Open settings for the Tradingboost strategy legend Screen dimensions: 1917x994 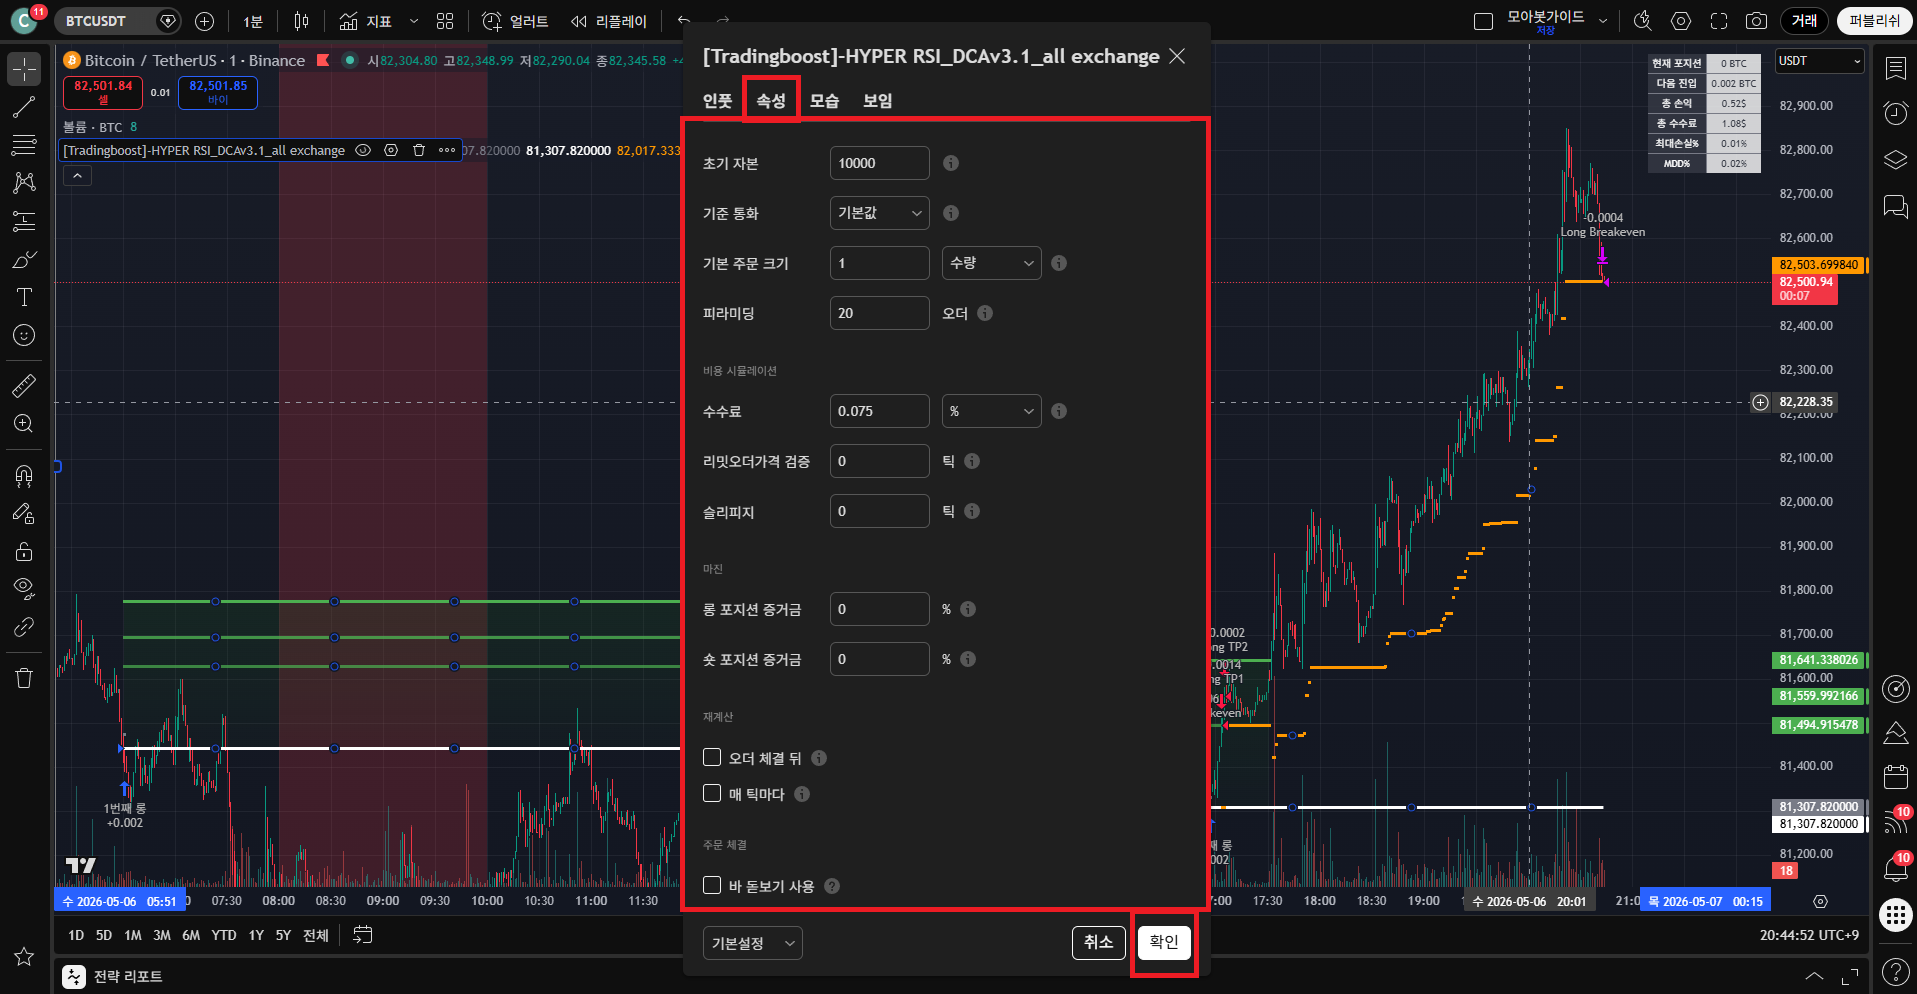pos(391,150)
